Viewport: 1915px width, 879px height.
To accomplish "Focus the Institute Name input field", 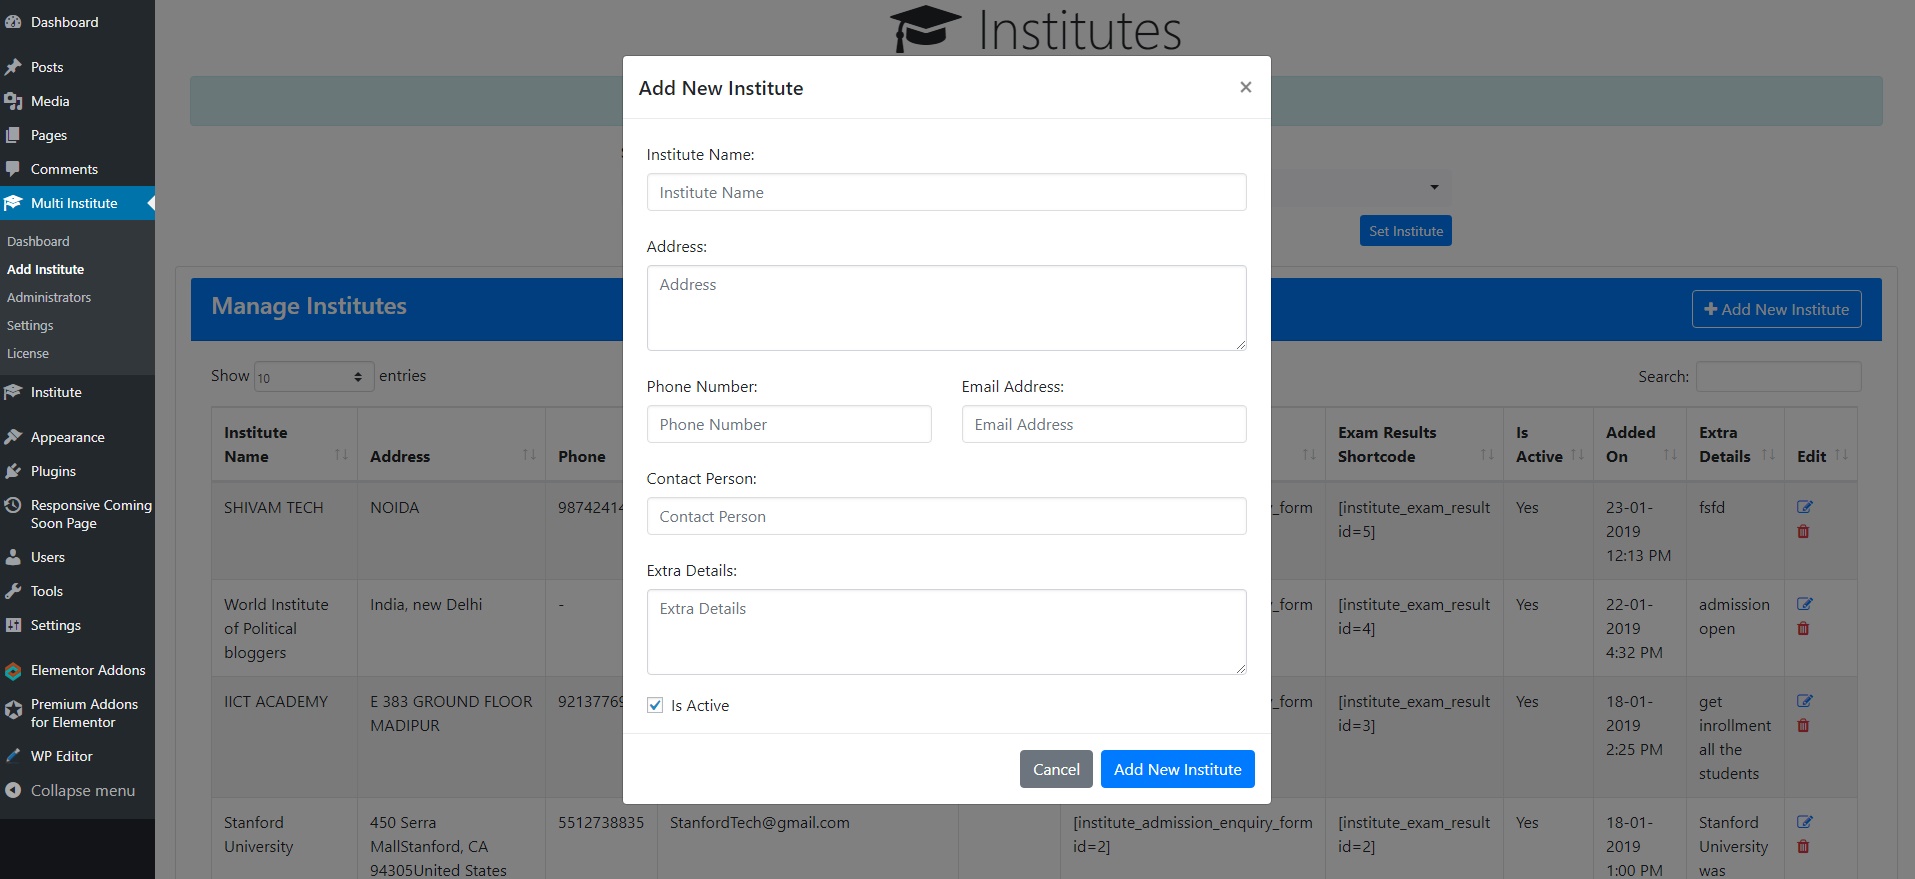I will [x=946, y=192].
